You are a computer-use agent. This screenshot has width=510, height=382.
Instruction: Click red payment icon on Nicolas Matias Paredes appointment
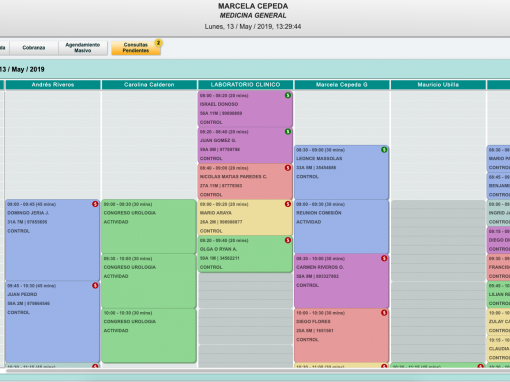pos(288,168)
